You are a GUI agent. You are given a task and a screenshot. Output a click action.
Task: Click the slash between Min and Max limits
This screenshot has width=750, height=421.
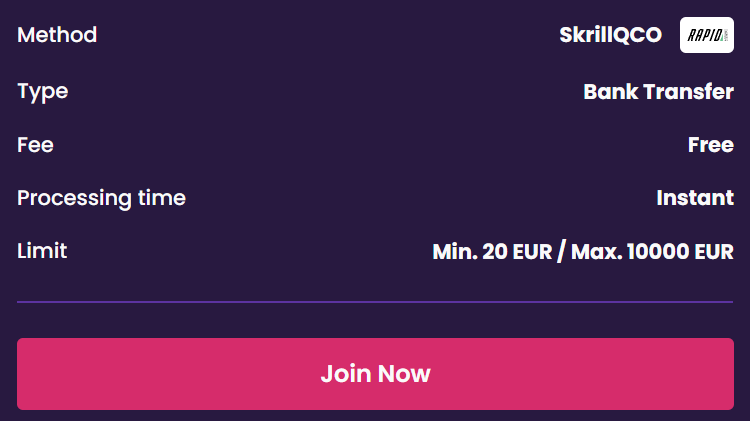pyautogui.click(x=561, y=252)
